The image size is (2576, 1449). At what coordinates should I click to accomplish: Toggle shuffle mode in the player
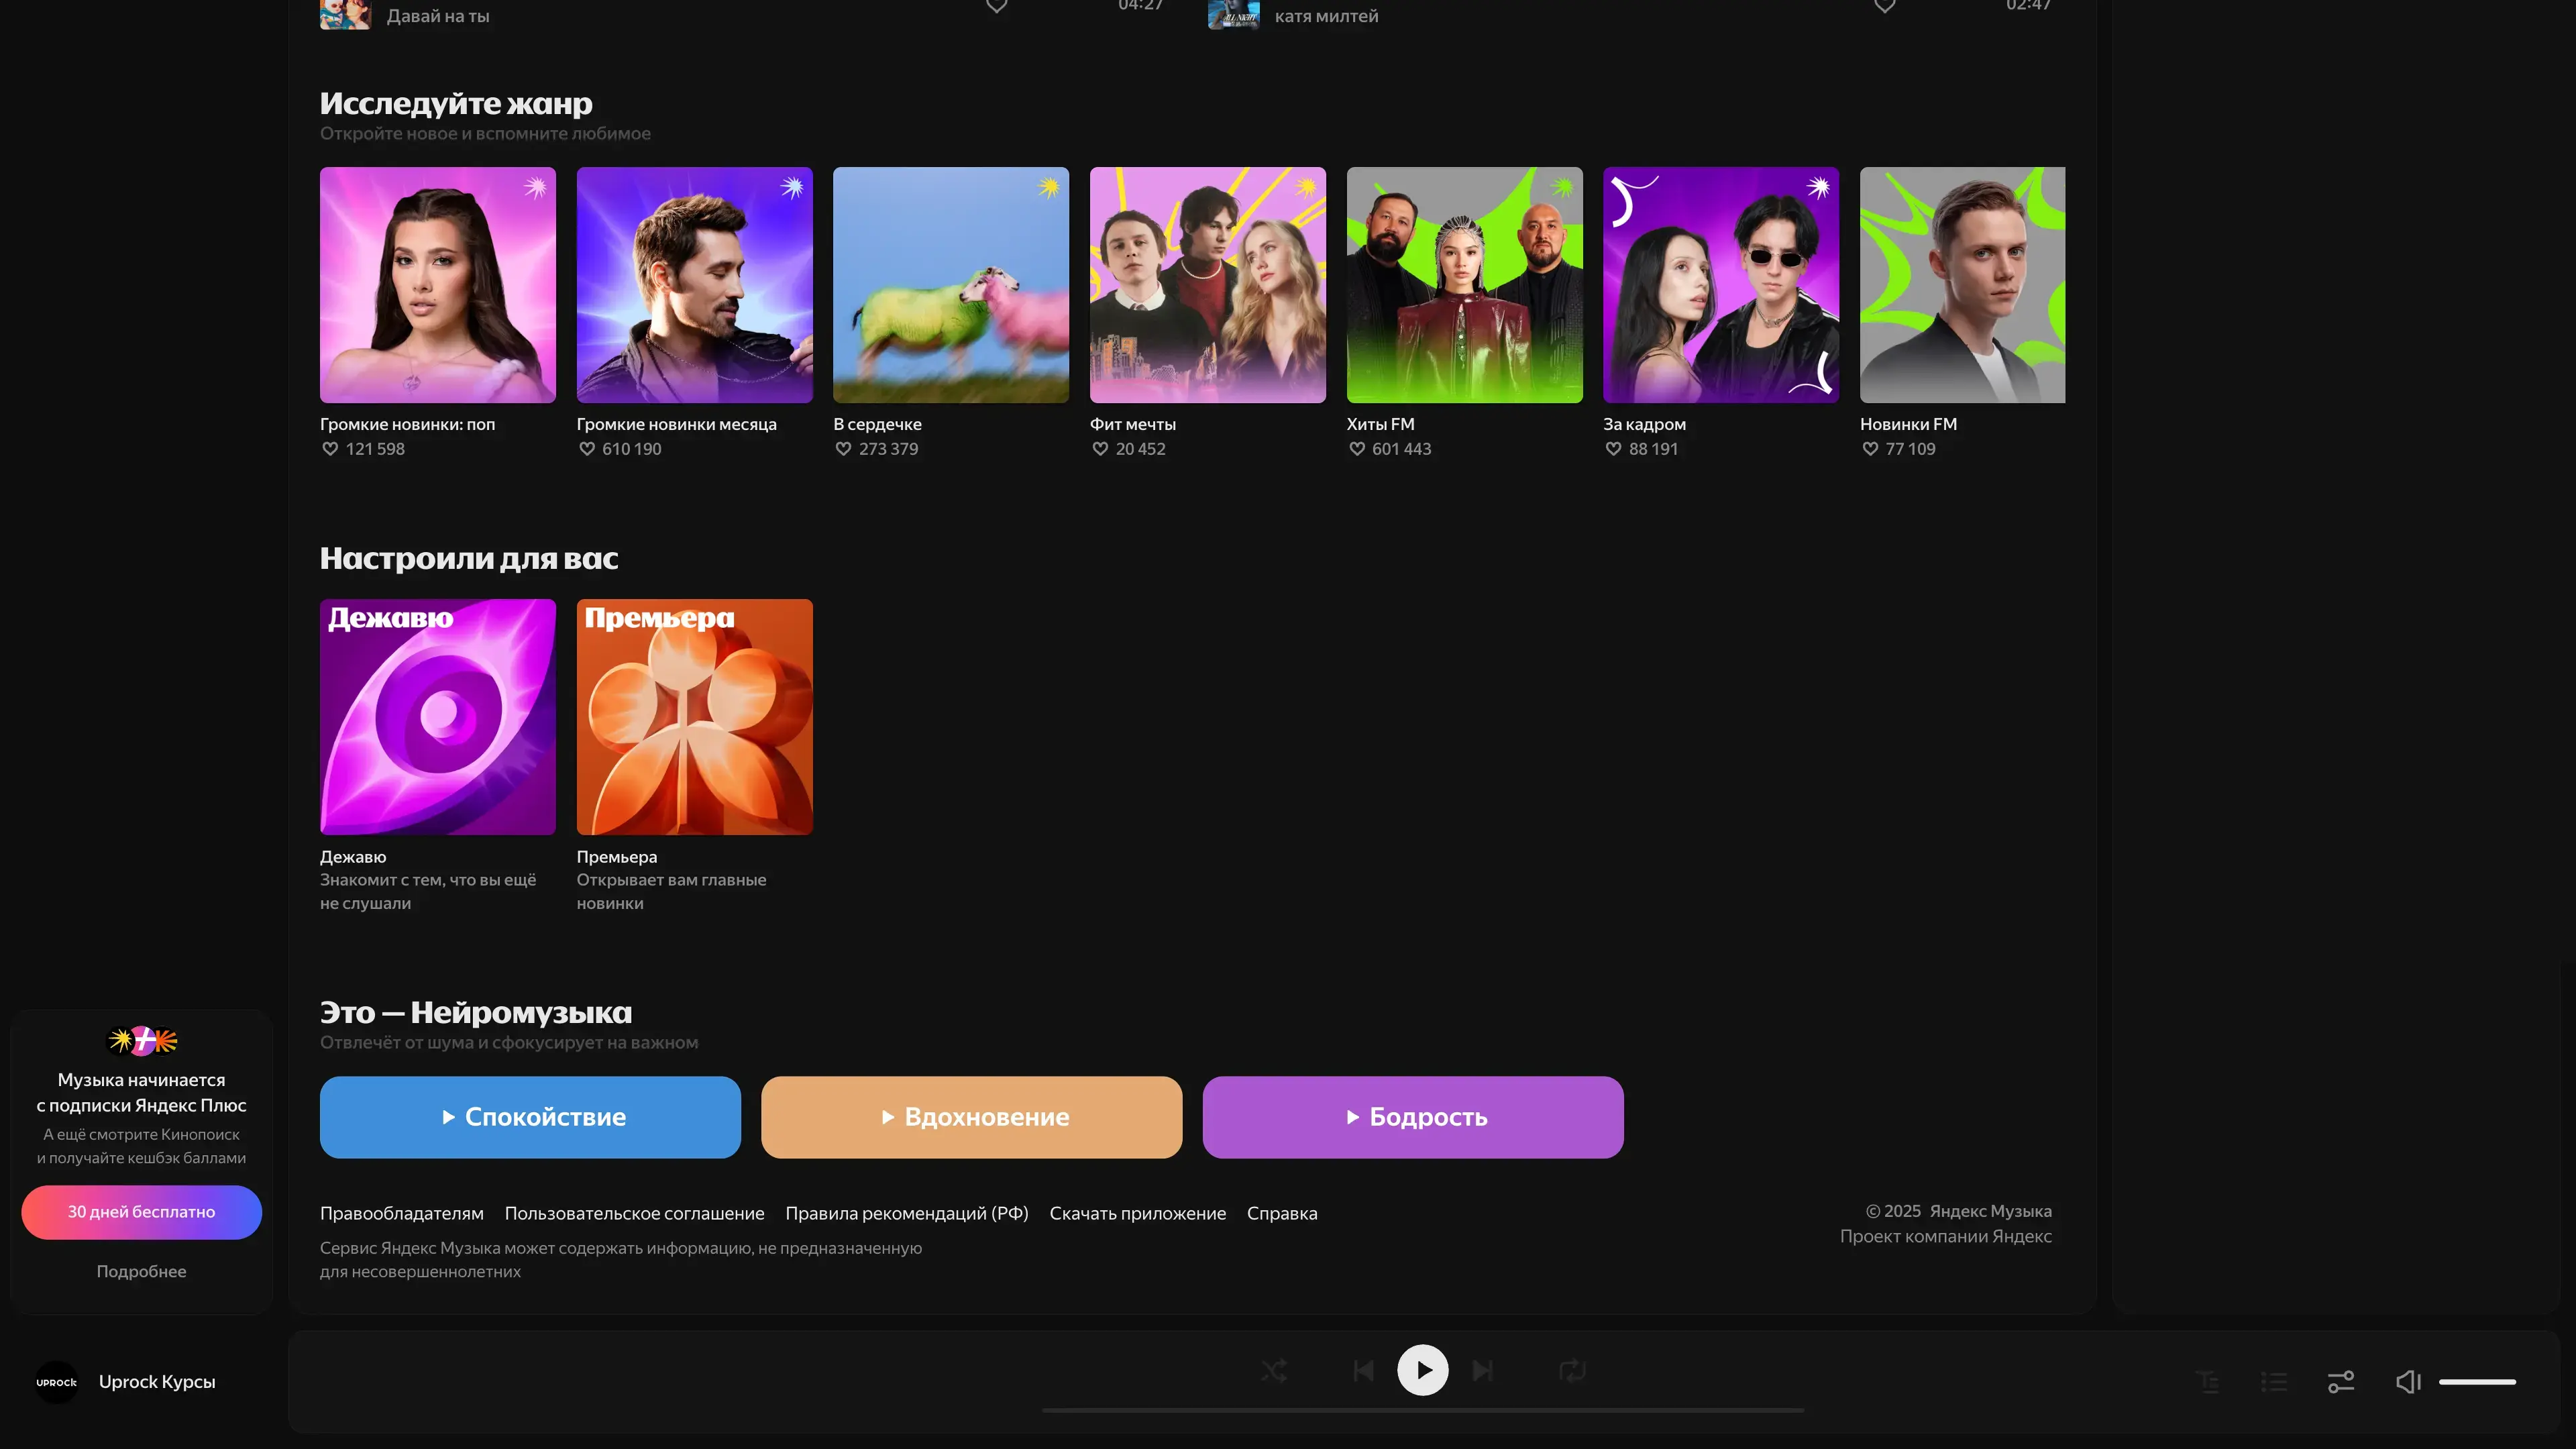(1273, 1370)
